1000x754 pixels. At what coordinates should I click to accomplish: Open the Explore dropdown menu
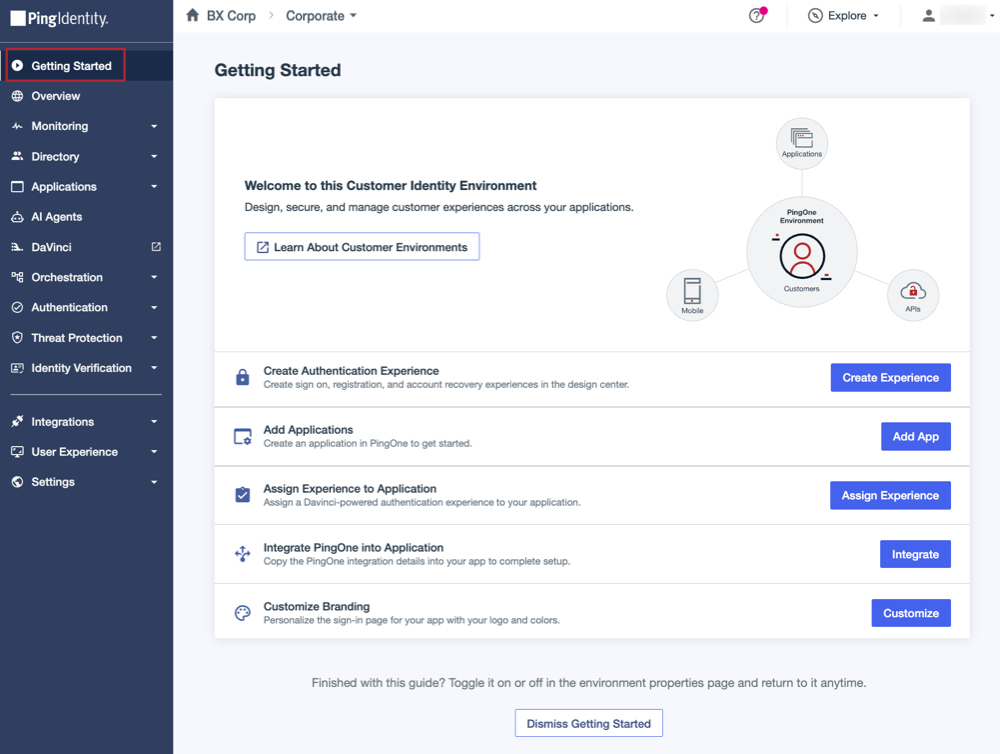coord(844,15)
